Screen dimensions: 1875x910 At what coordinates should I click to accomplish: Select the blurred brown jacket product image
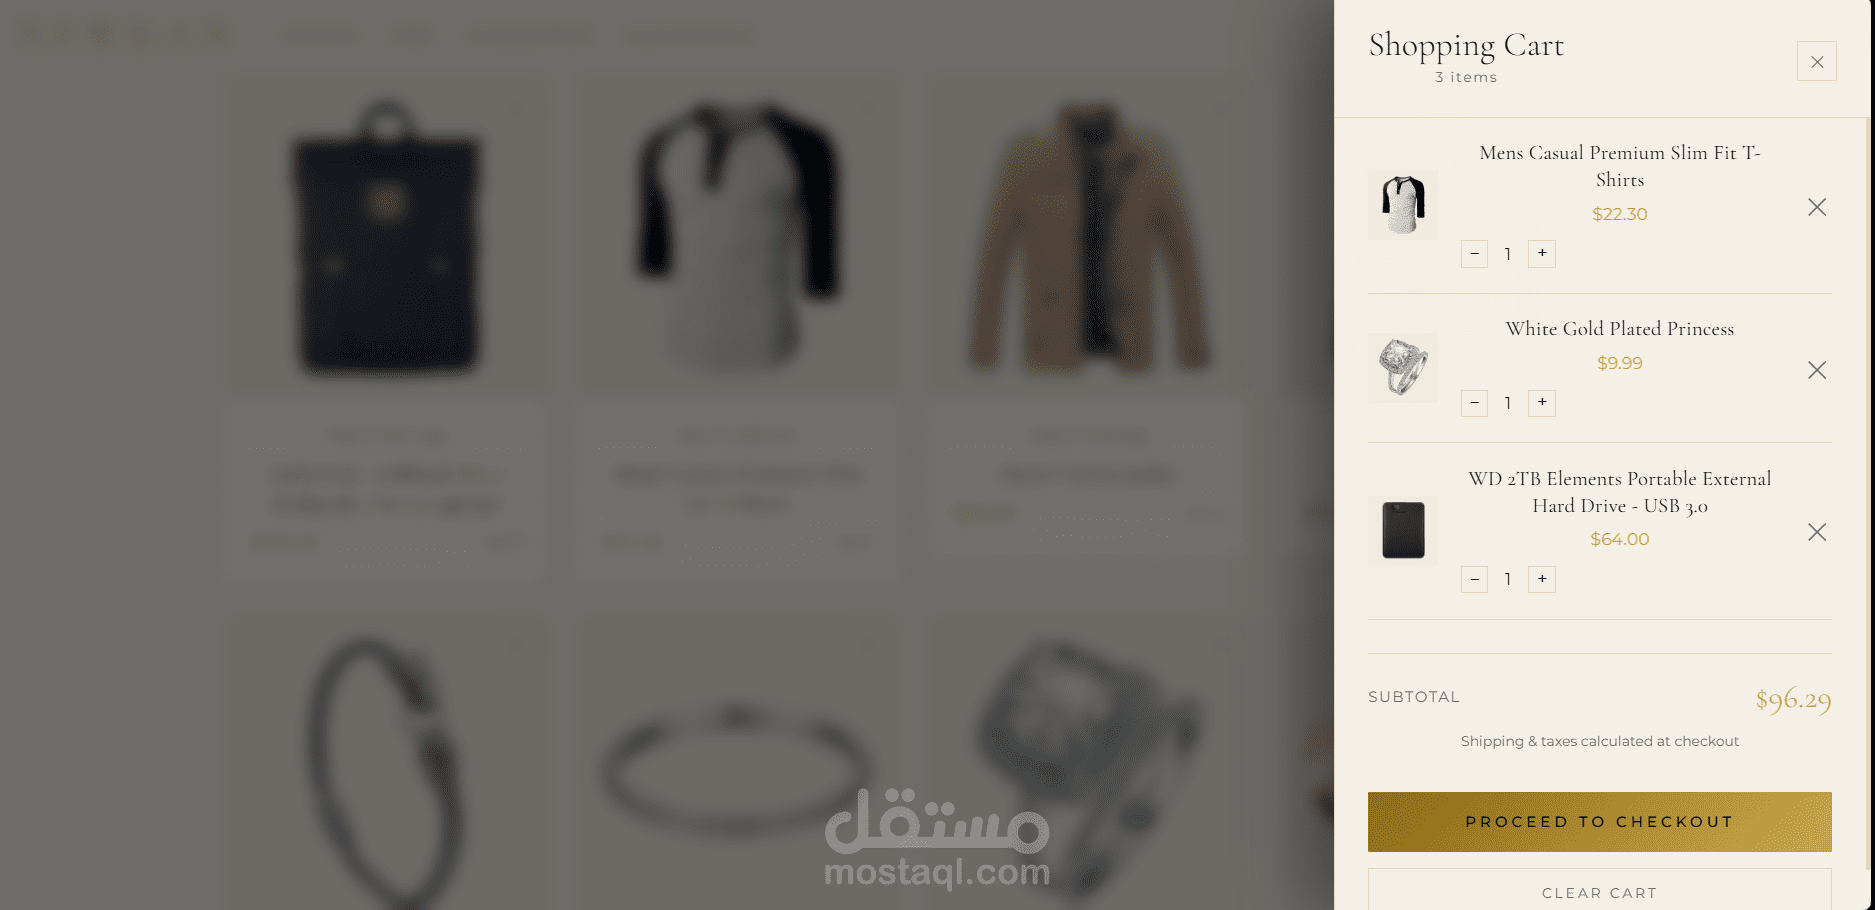point(1088,236)
